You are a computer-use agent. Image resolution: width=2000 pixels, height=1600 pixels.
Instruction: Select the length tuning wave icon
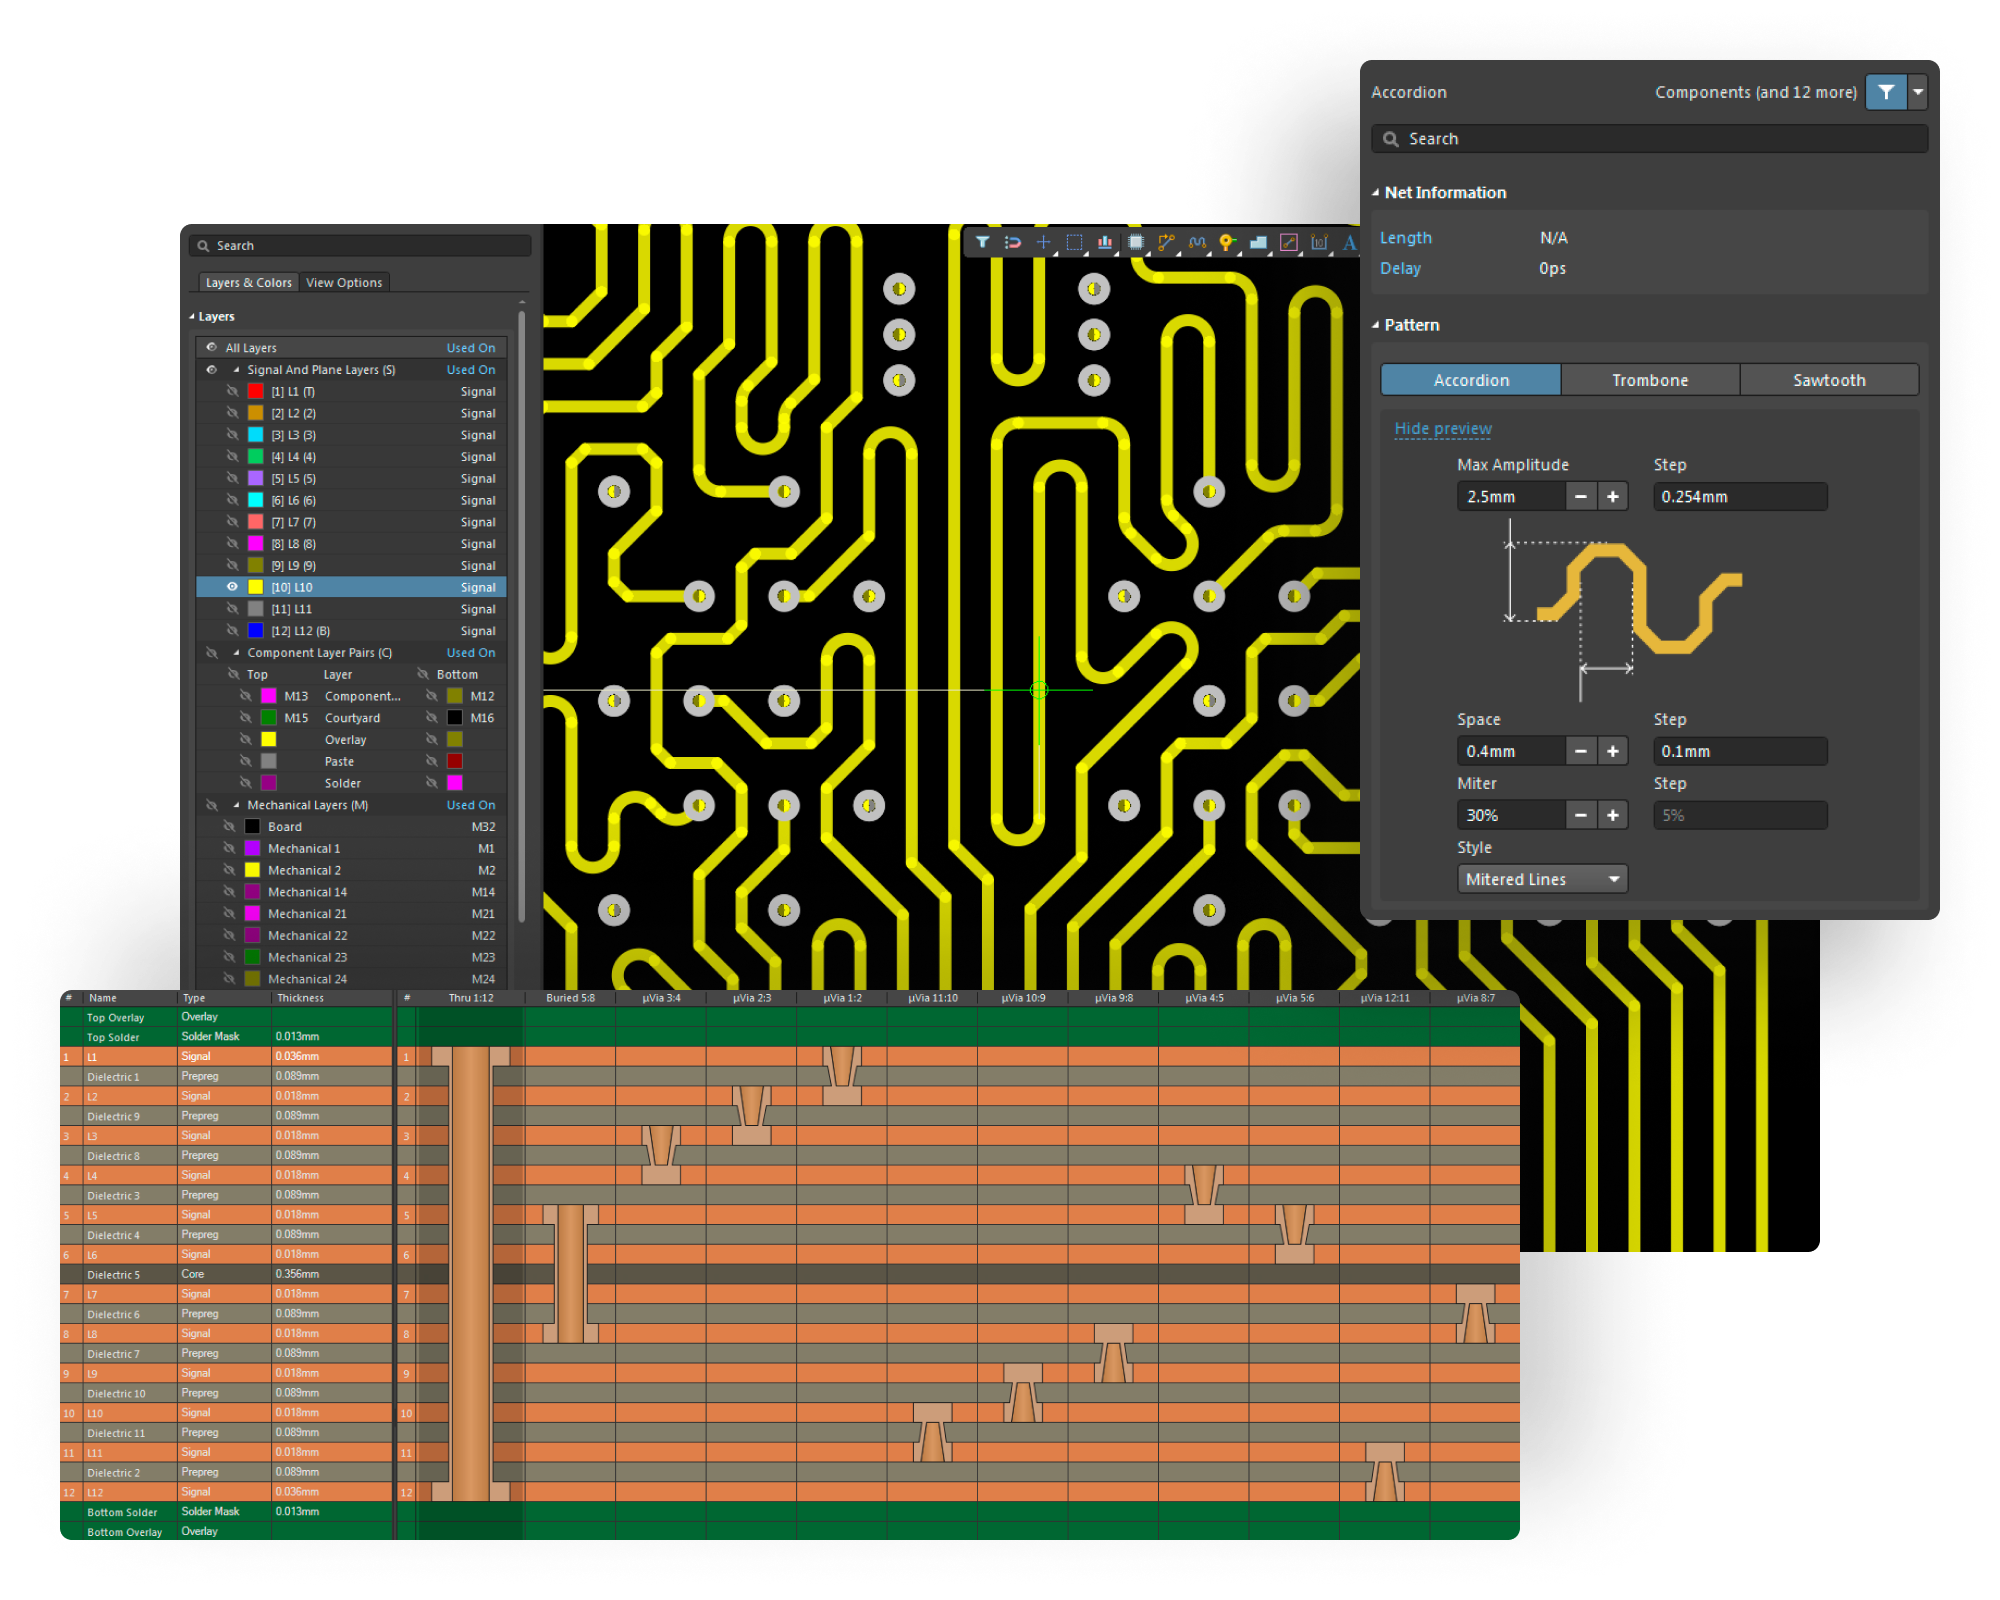[x=1197, y=242]
